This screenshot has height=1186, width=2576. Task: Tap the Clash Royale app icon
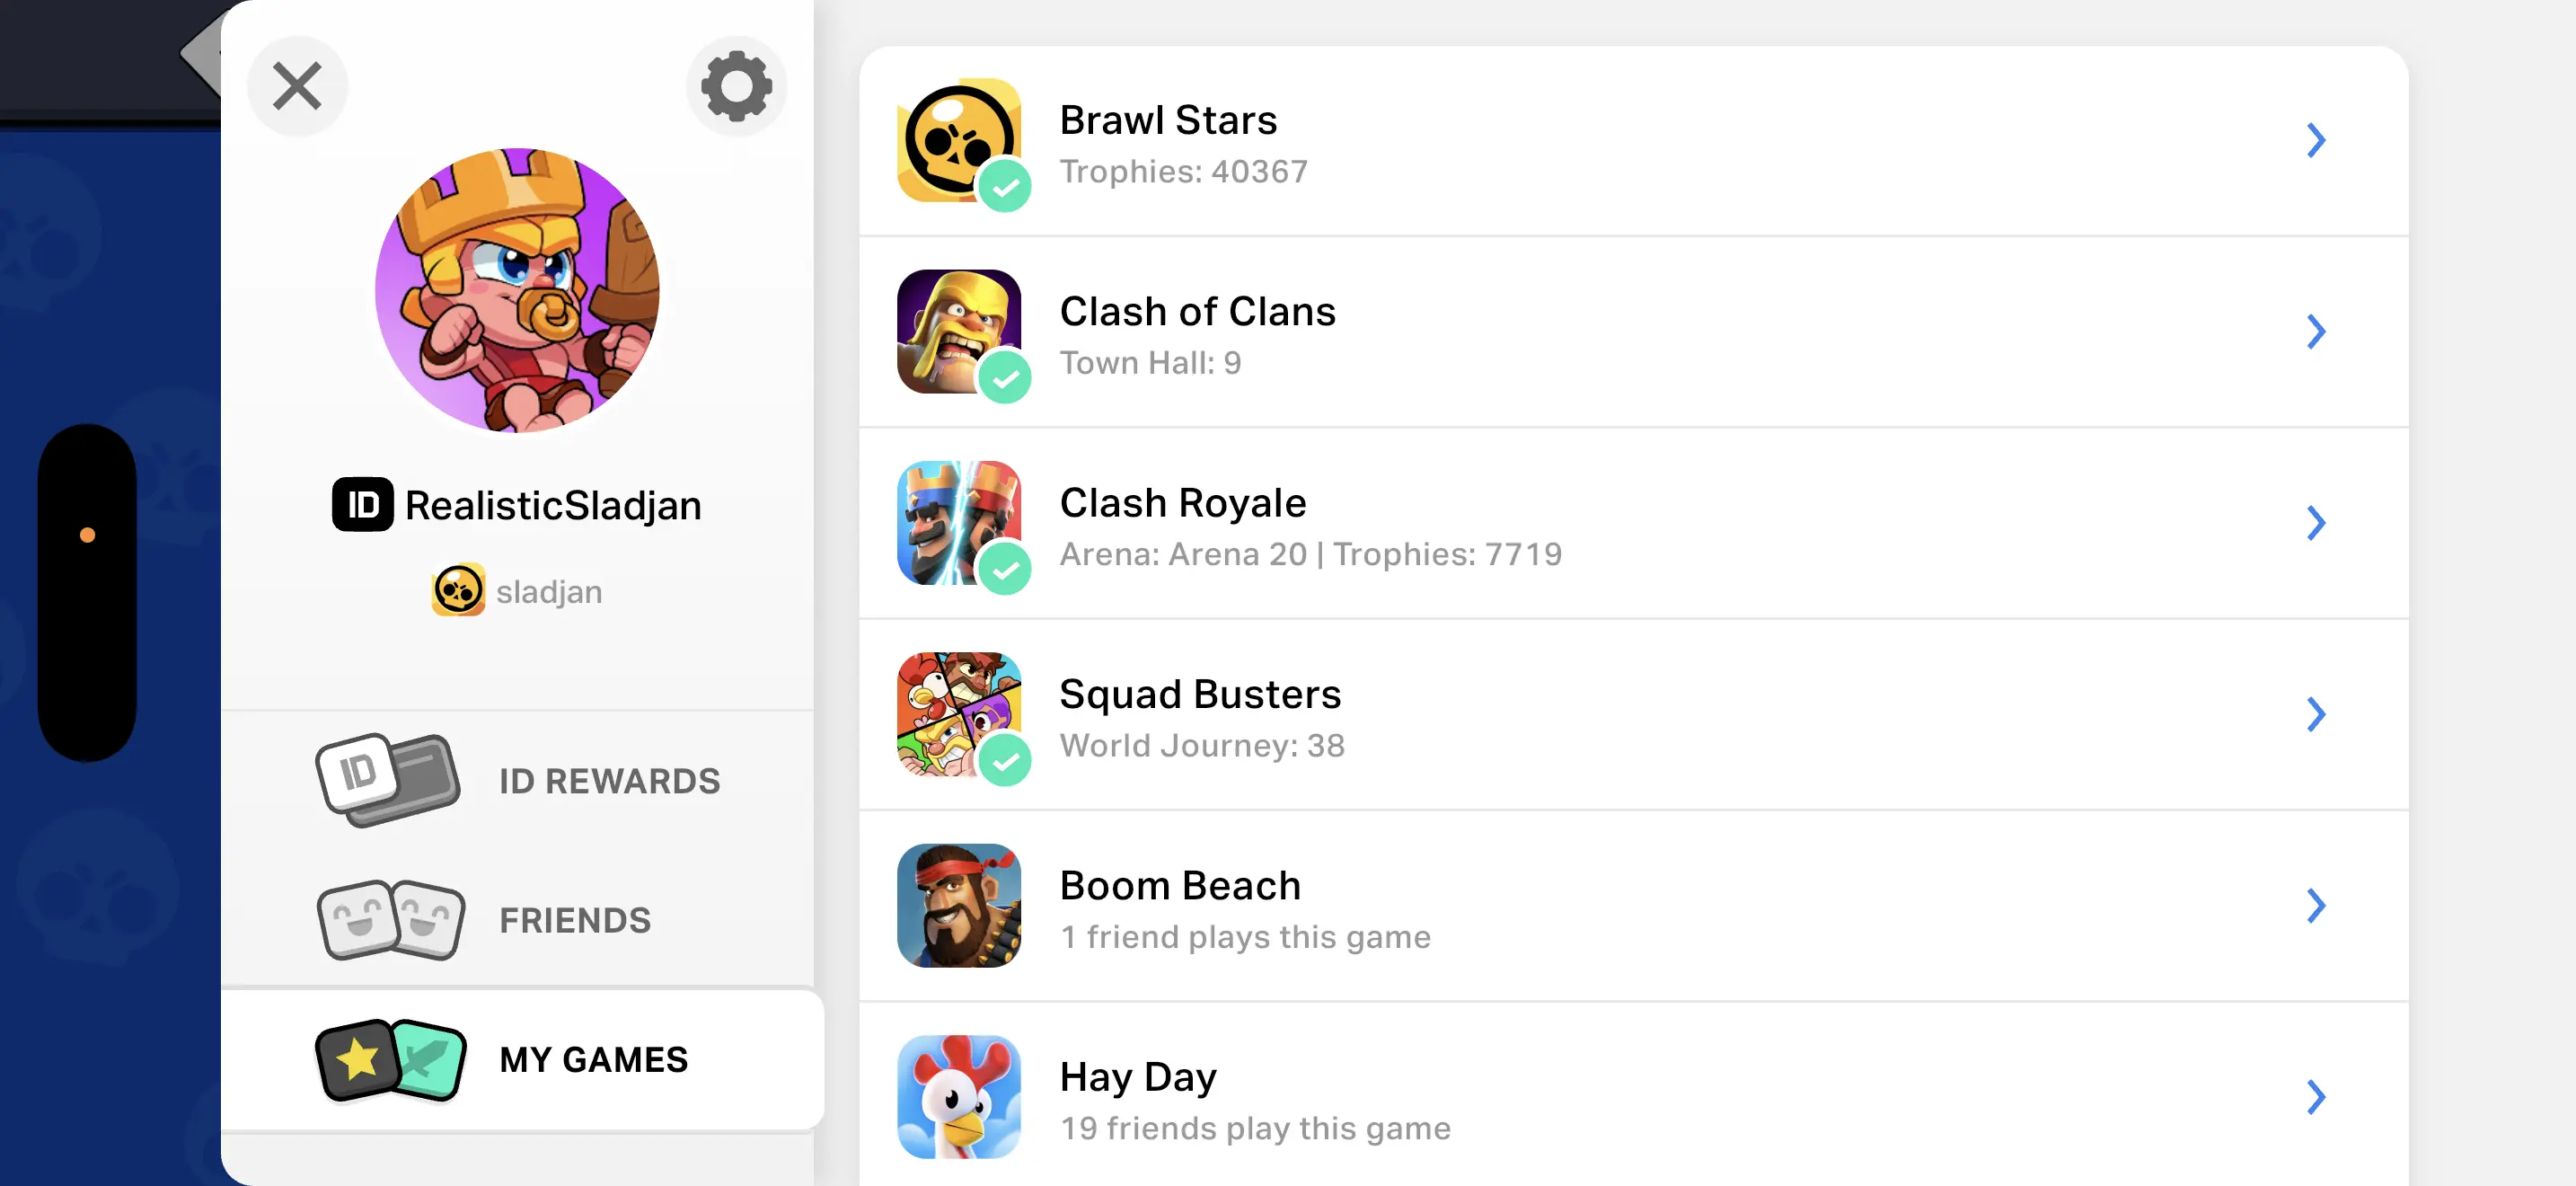pyautogui.click(x=958, y=523)
